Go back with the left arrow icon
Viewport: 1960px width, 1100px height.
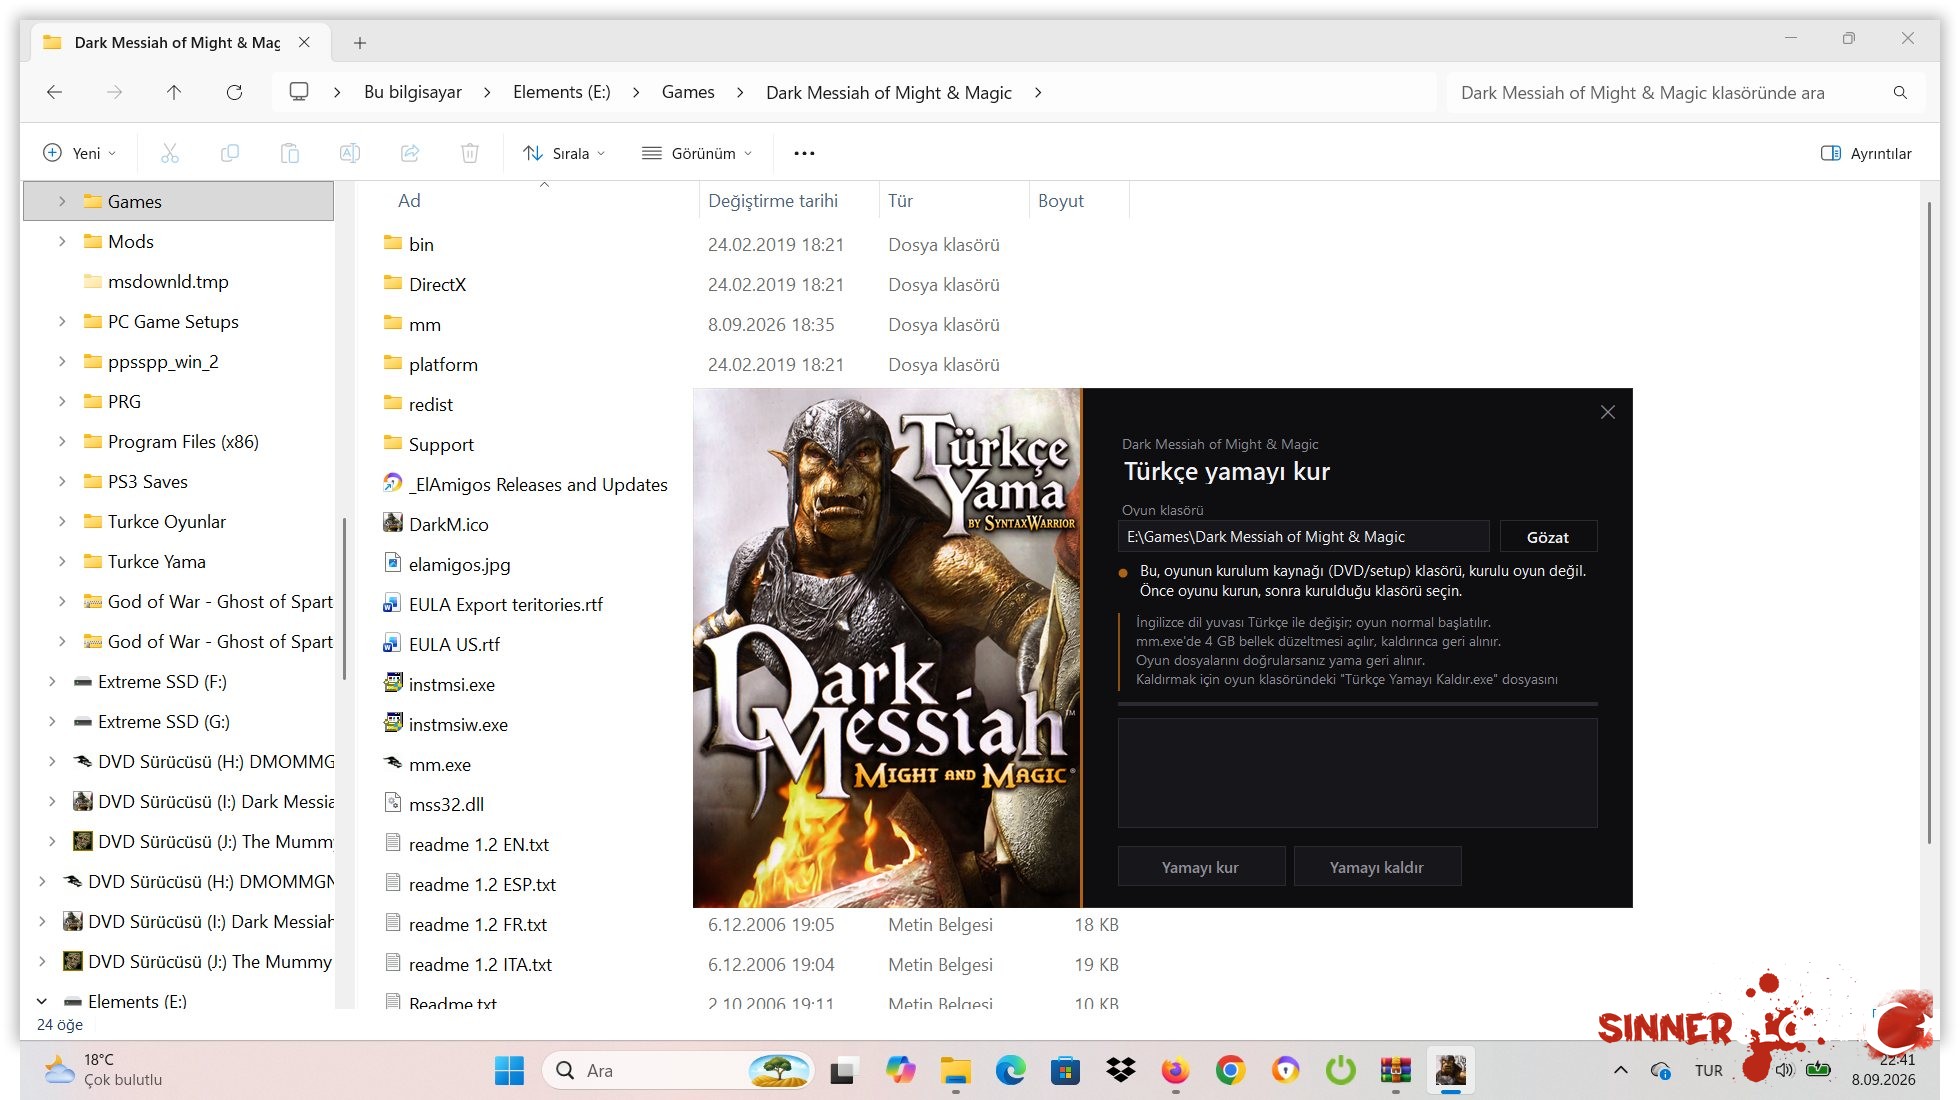tap(54, 92)
